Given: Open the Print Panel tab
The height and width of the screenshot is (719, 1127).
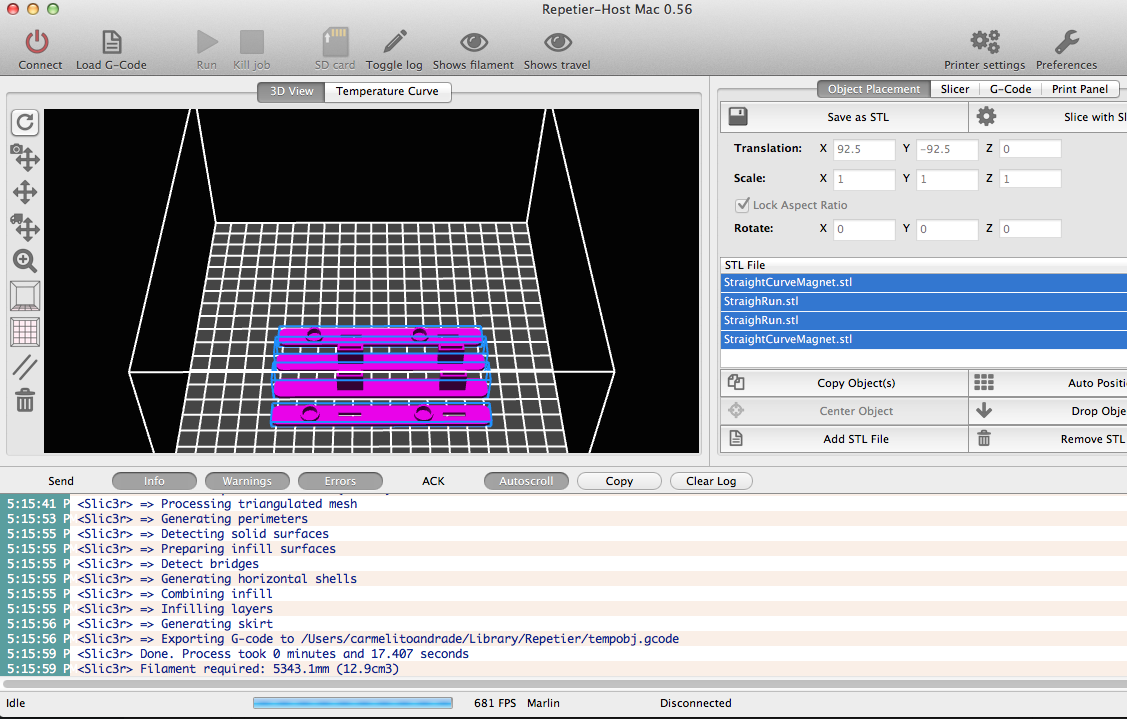Looking at the screenshot, I should click(1080, 89).
